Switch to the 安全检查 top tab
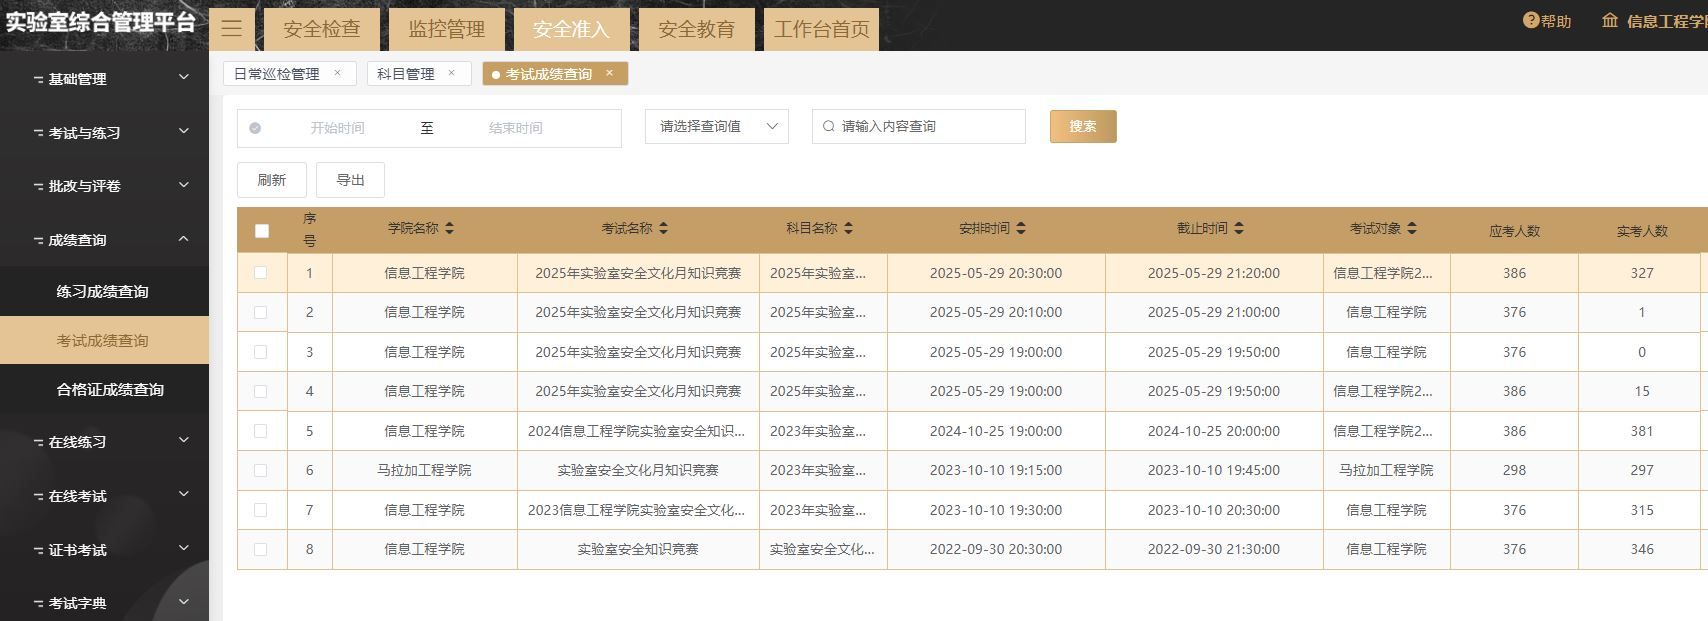The image size is (1708, 621). tap(321, 29)
